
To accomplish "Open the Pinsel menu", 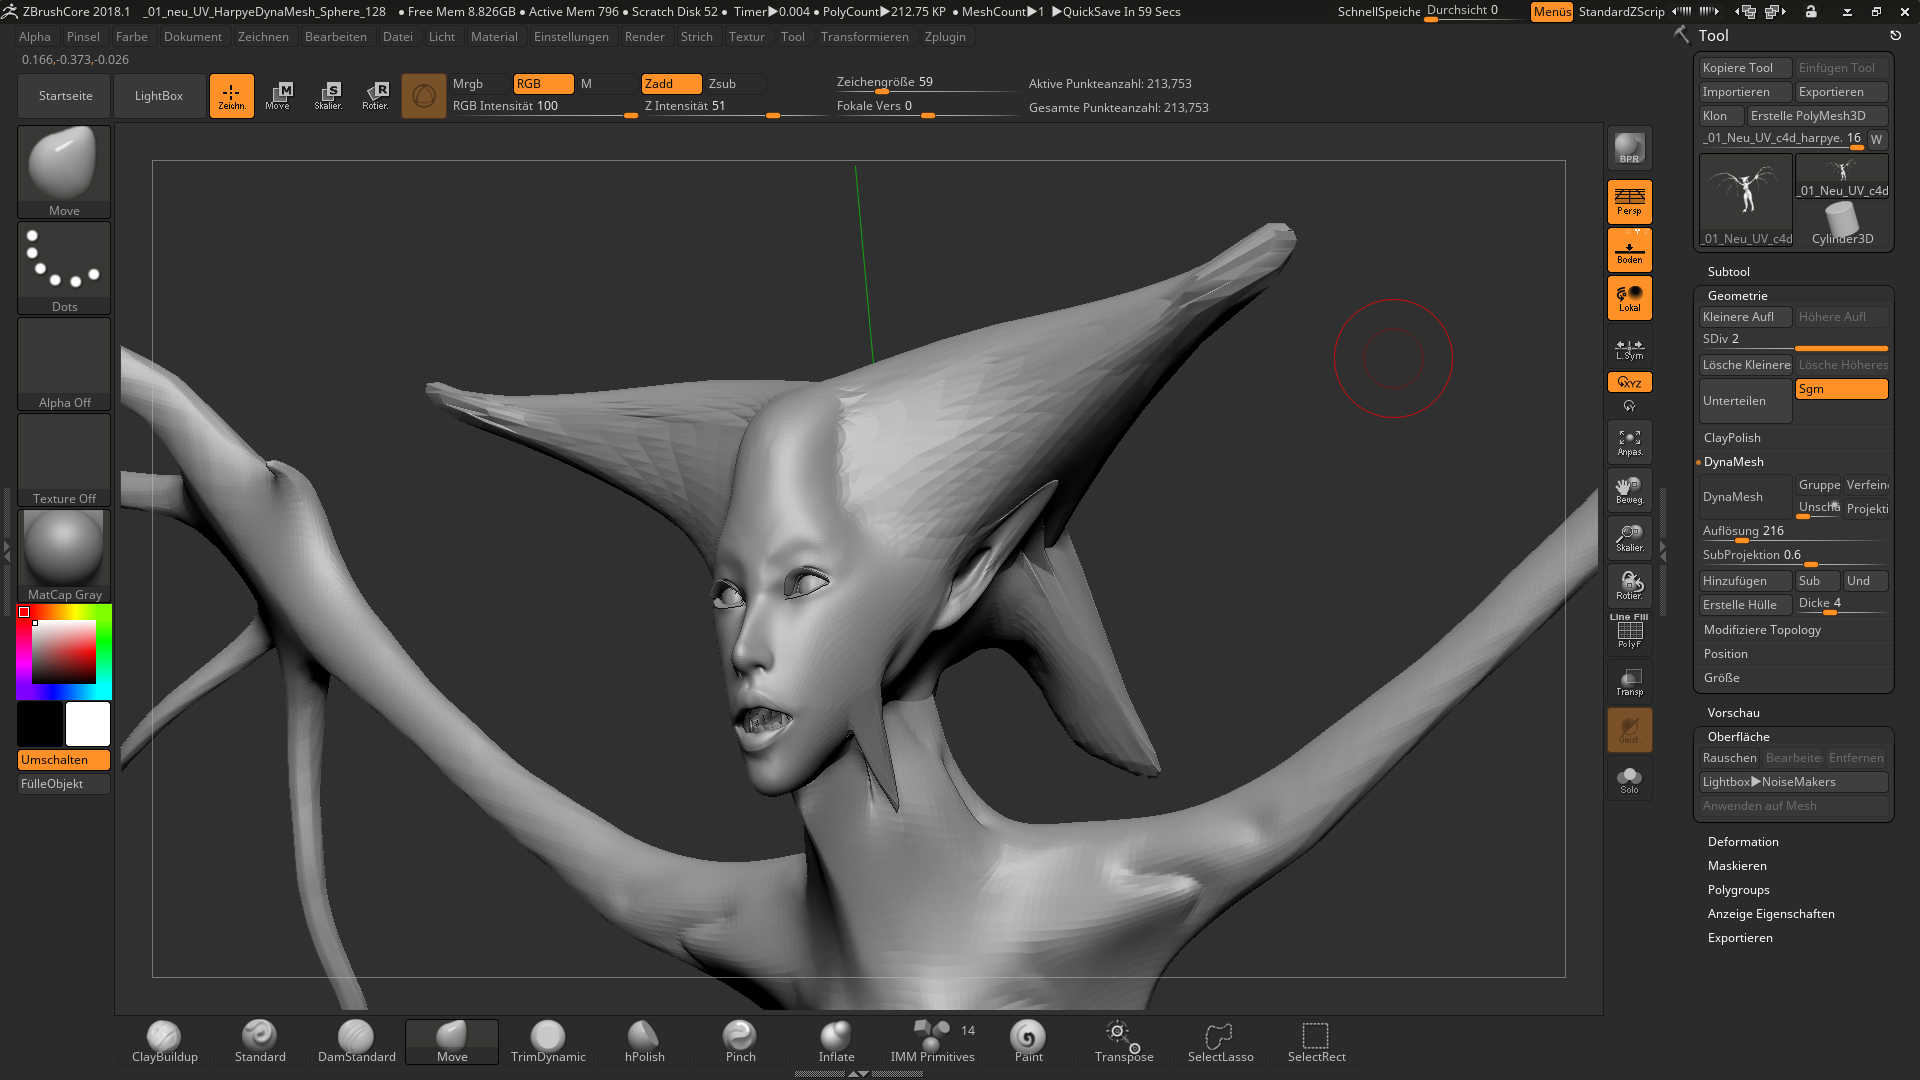I will pyautogui.click(x=83, y=37).
